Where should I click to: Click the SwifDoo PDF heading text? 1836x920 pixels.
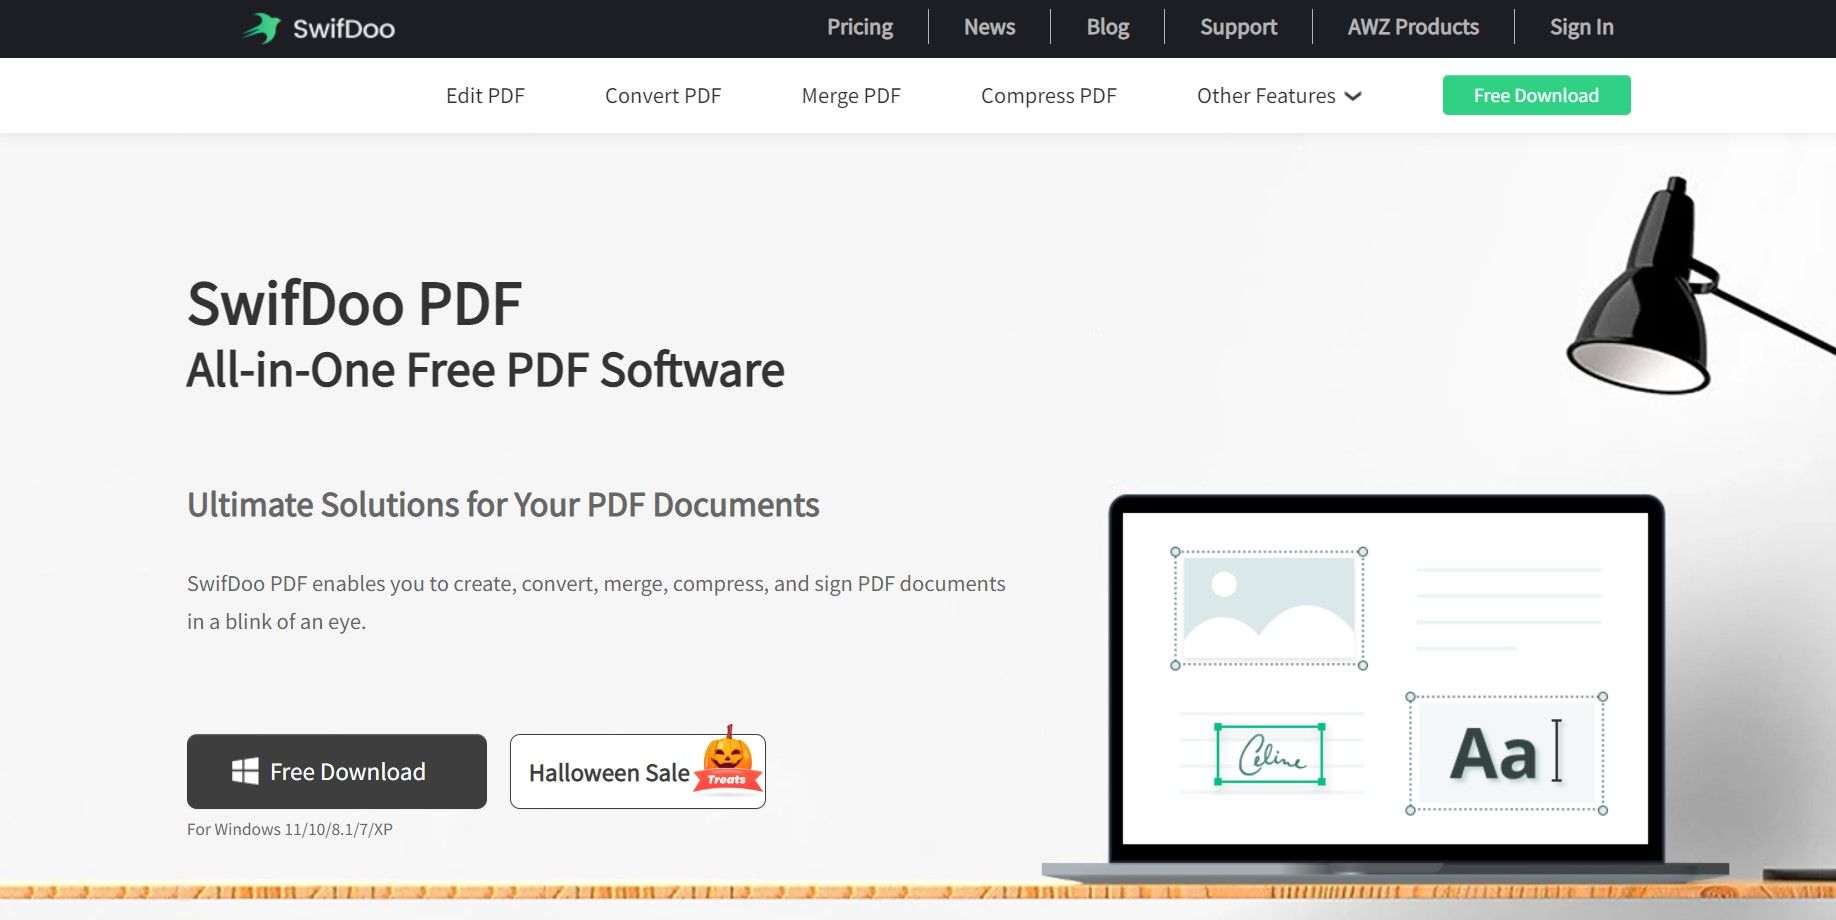354,304
